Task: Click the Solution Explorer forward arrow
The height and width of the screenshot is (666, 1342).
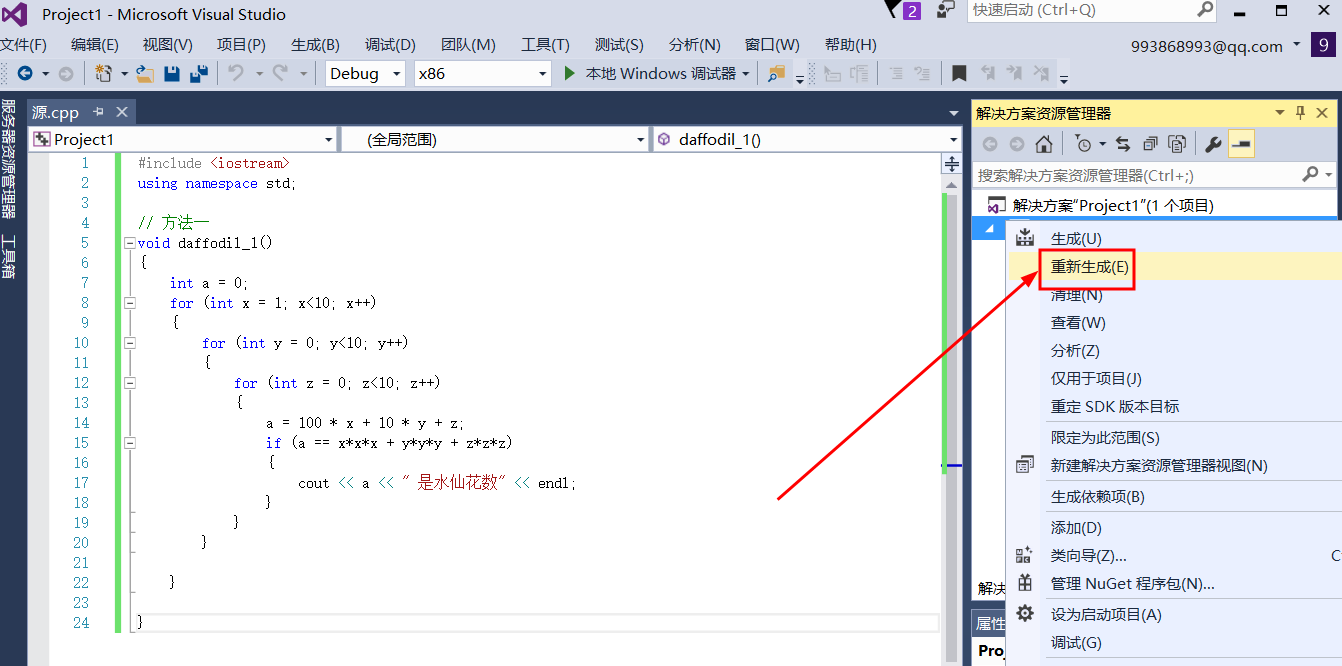Action: coord(1017,144)
